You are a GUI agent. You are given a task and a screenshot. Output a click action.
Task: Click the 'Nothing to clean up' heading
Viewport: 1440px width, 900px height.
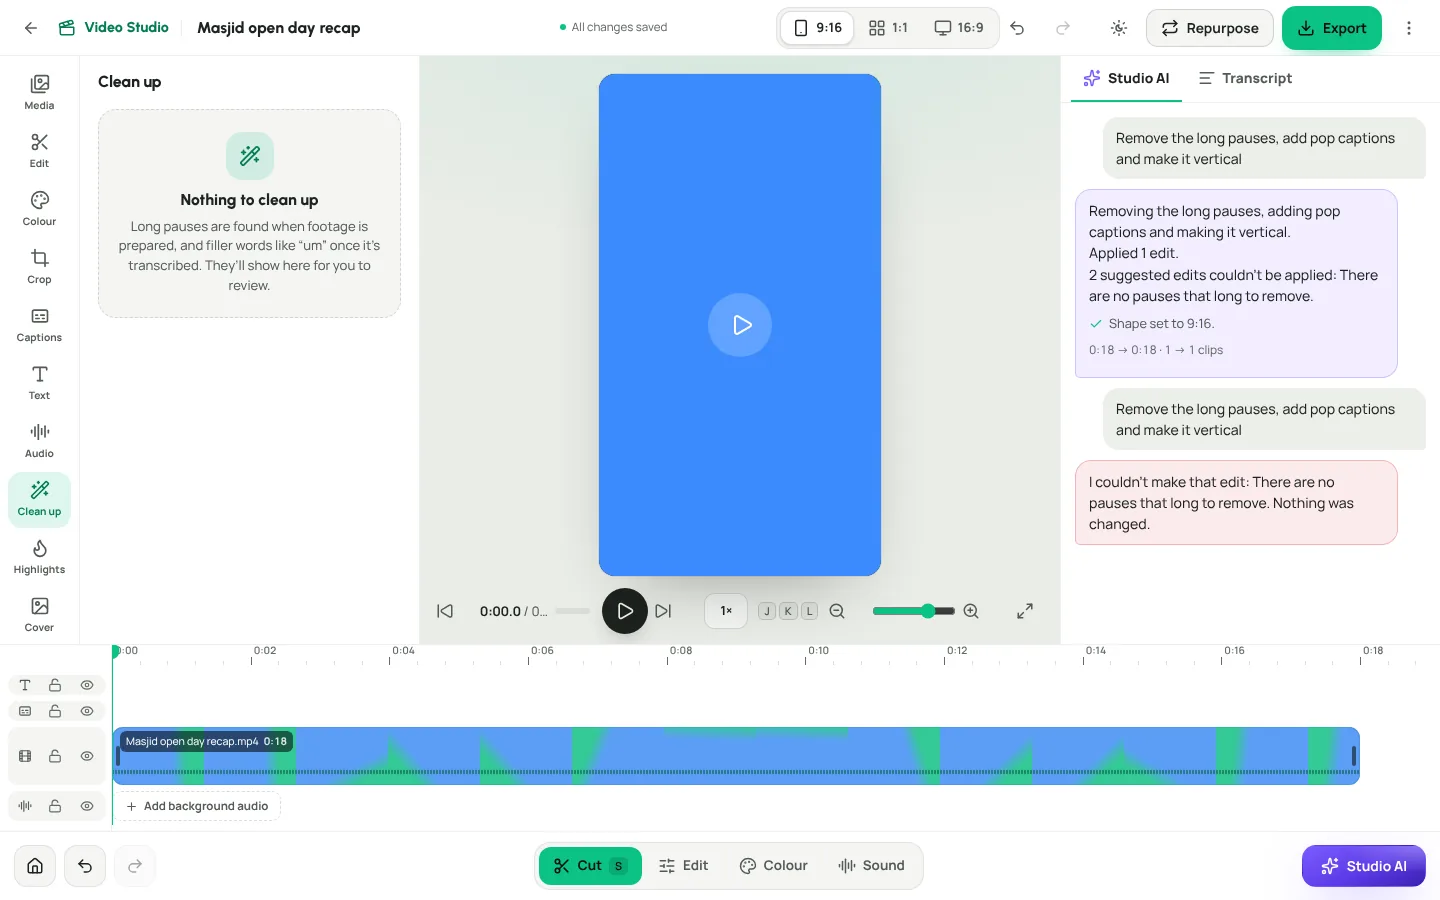[x=249, y=200]
